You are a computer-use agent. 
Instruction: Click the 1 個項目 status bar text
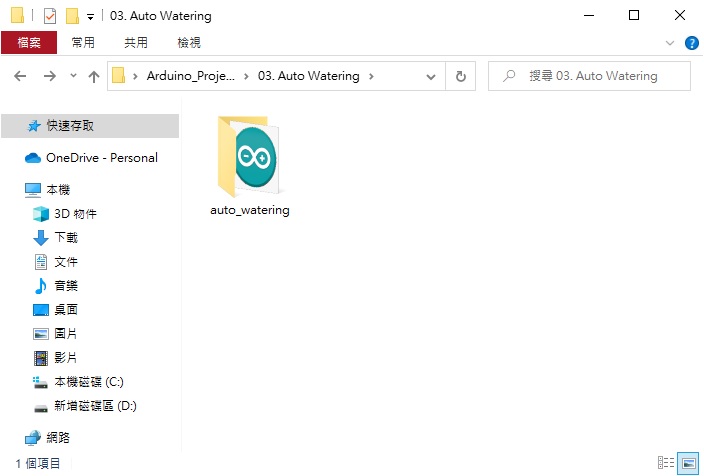pos(38,463)
